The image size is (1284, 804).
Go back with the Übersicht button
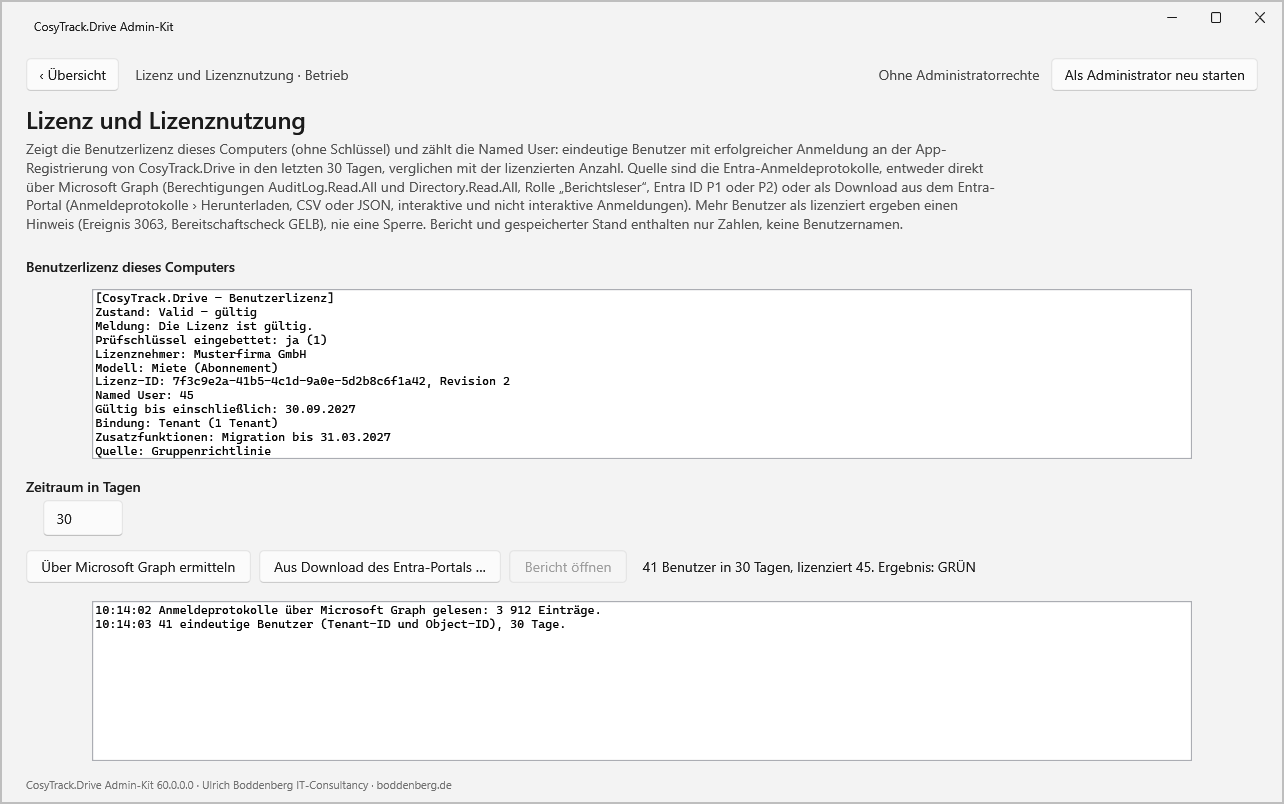(73, 75)
